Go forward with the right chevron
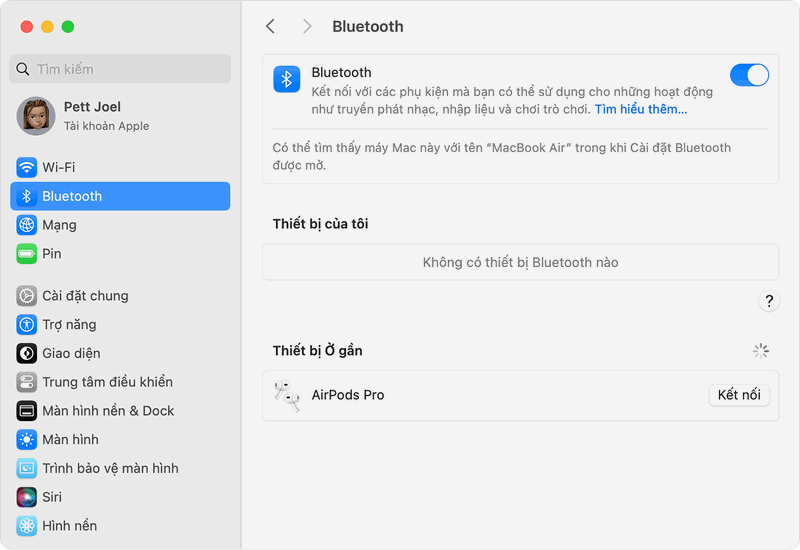This screenshot has width=800, height=550. click(307, 26)
